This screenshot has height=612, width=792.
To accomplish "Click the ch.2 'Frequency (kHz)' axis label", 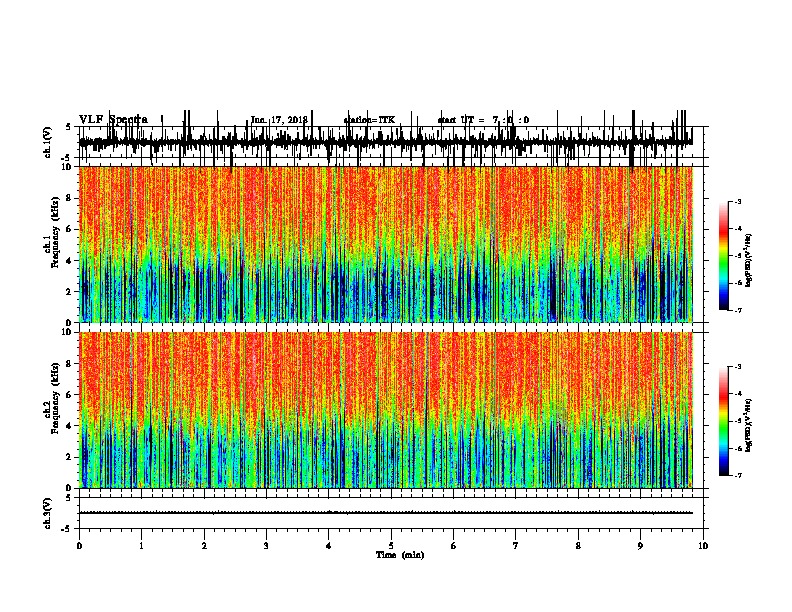I will point(55,397).
